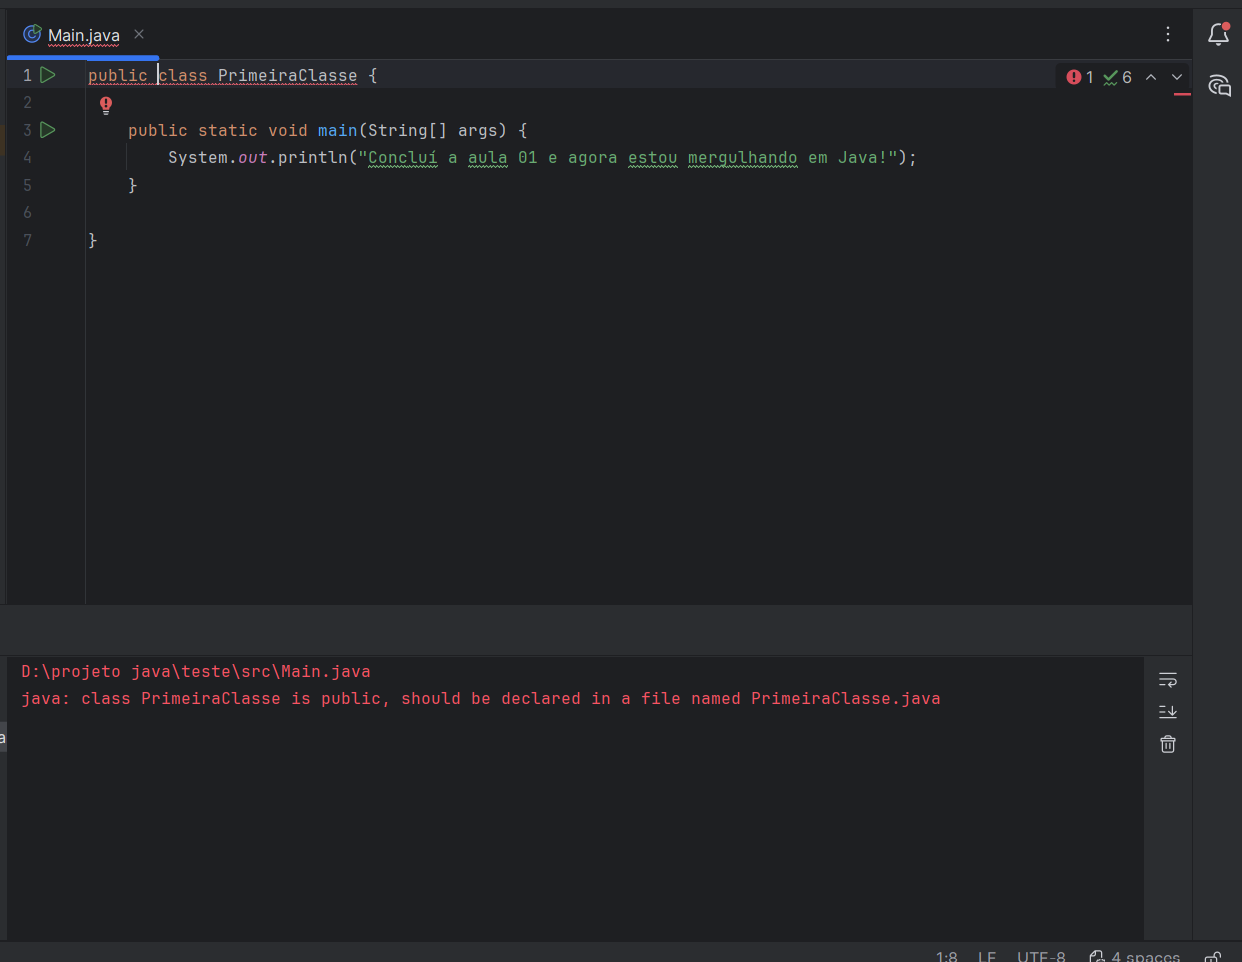The width and height of the screenshot is (1242, 962).
Task: Click the public keyword on line 1
Action: pyautogui.click(x=117, y=76)
